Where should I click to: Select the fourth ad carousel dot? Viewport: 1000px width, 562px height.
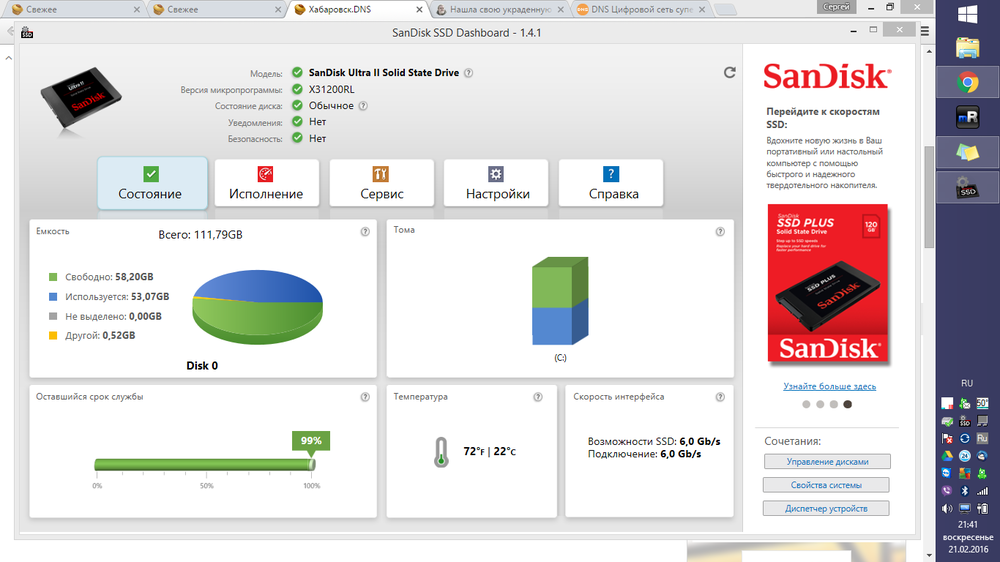(x=848, y=404)
